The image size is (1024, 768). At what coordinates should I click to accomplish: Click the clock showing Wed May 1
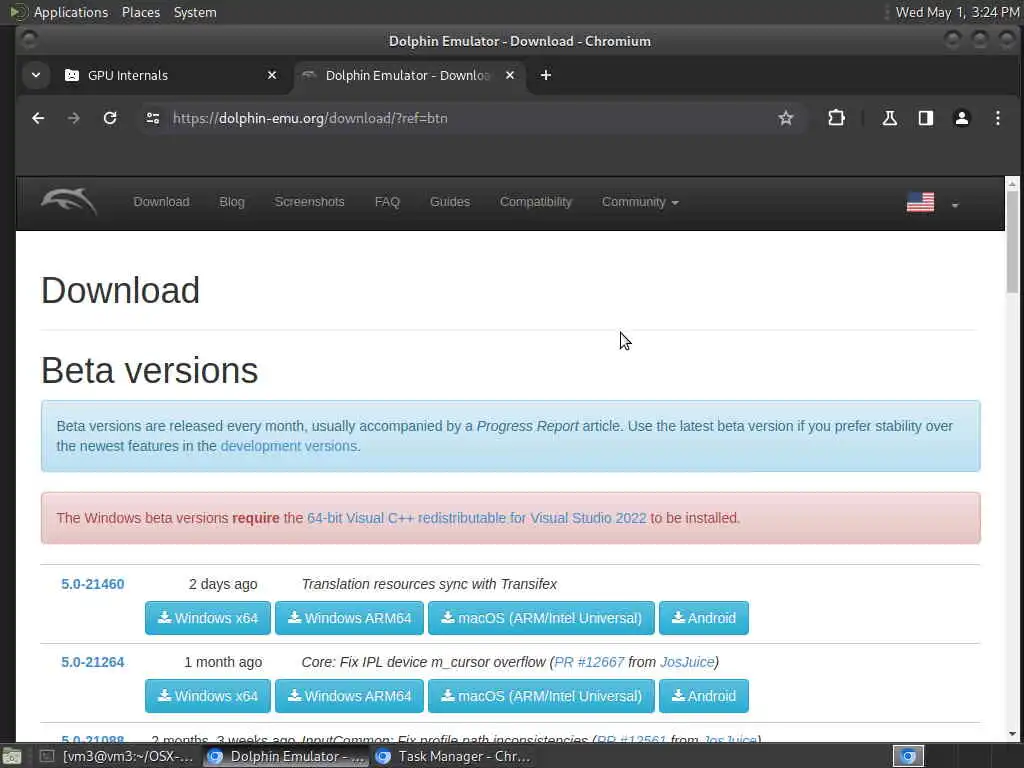pyautogui.click(x=957, y=12)
